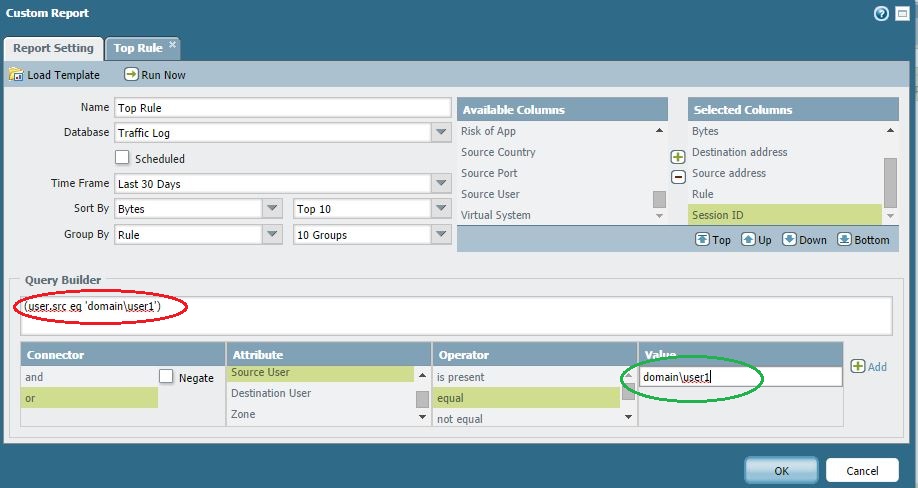Select Source User attribute
Viewport: 918px width, 488px height.
click(x=320, y=373)
